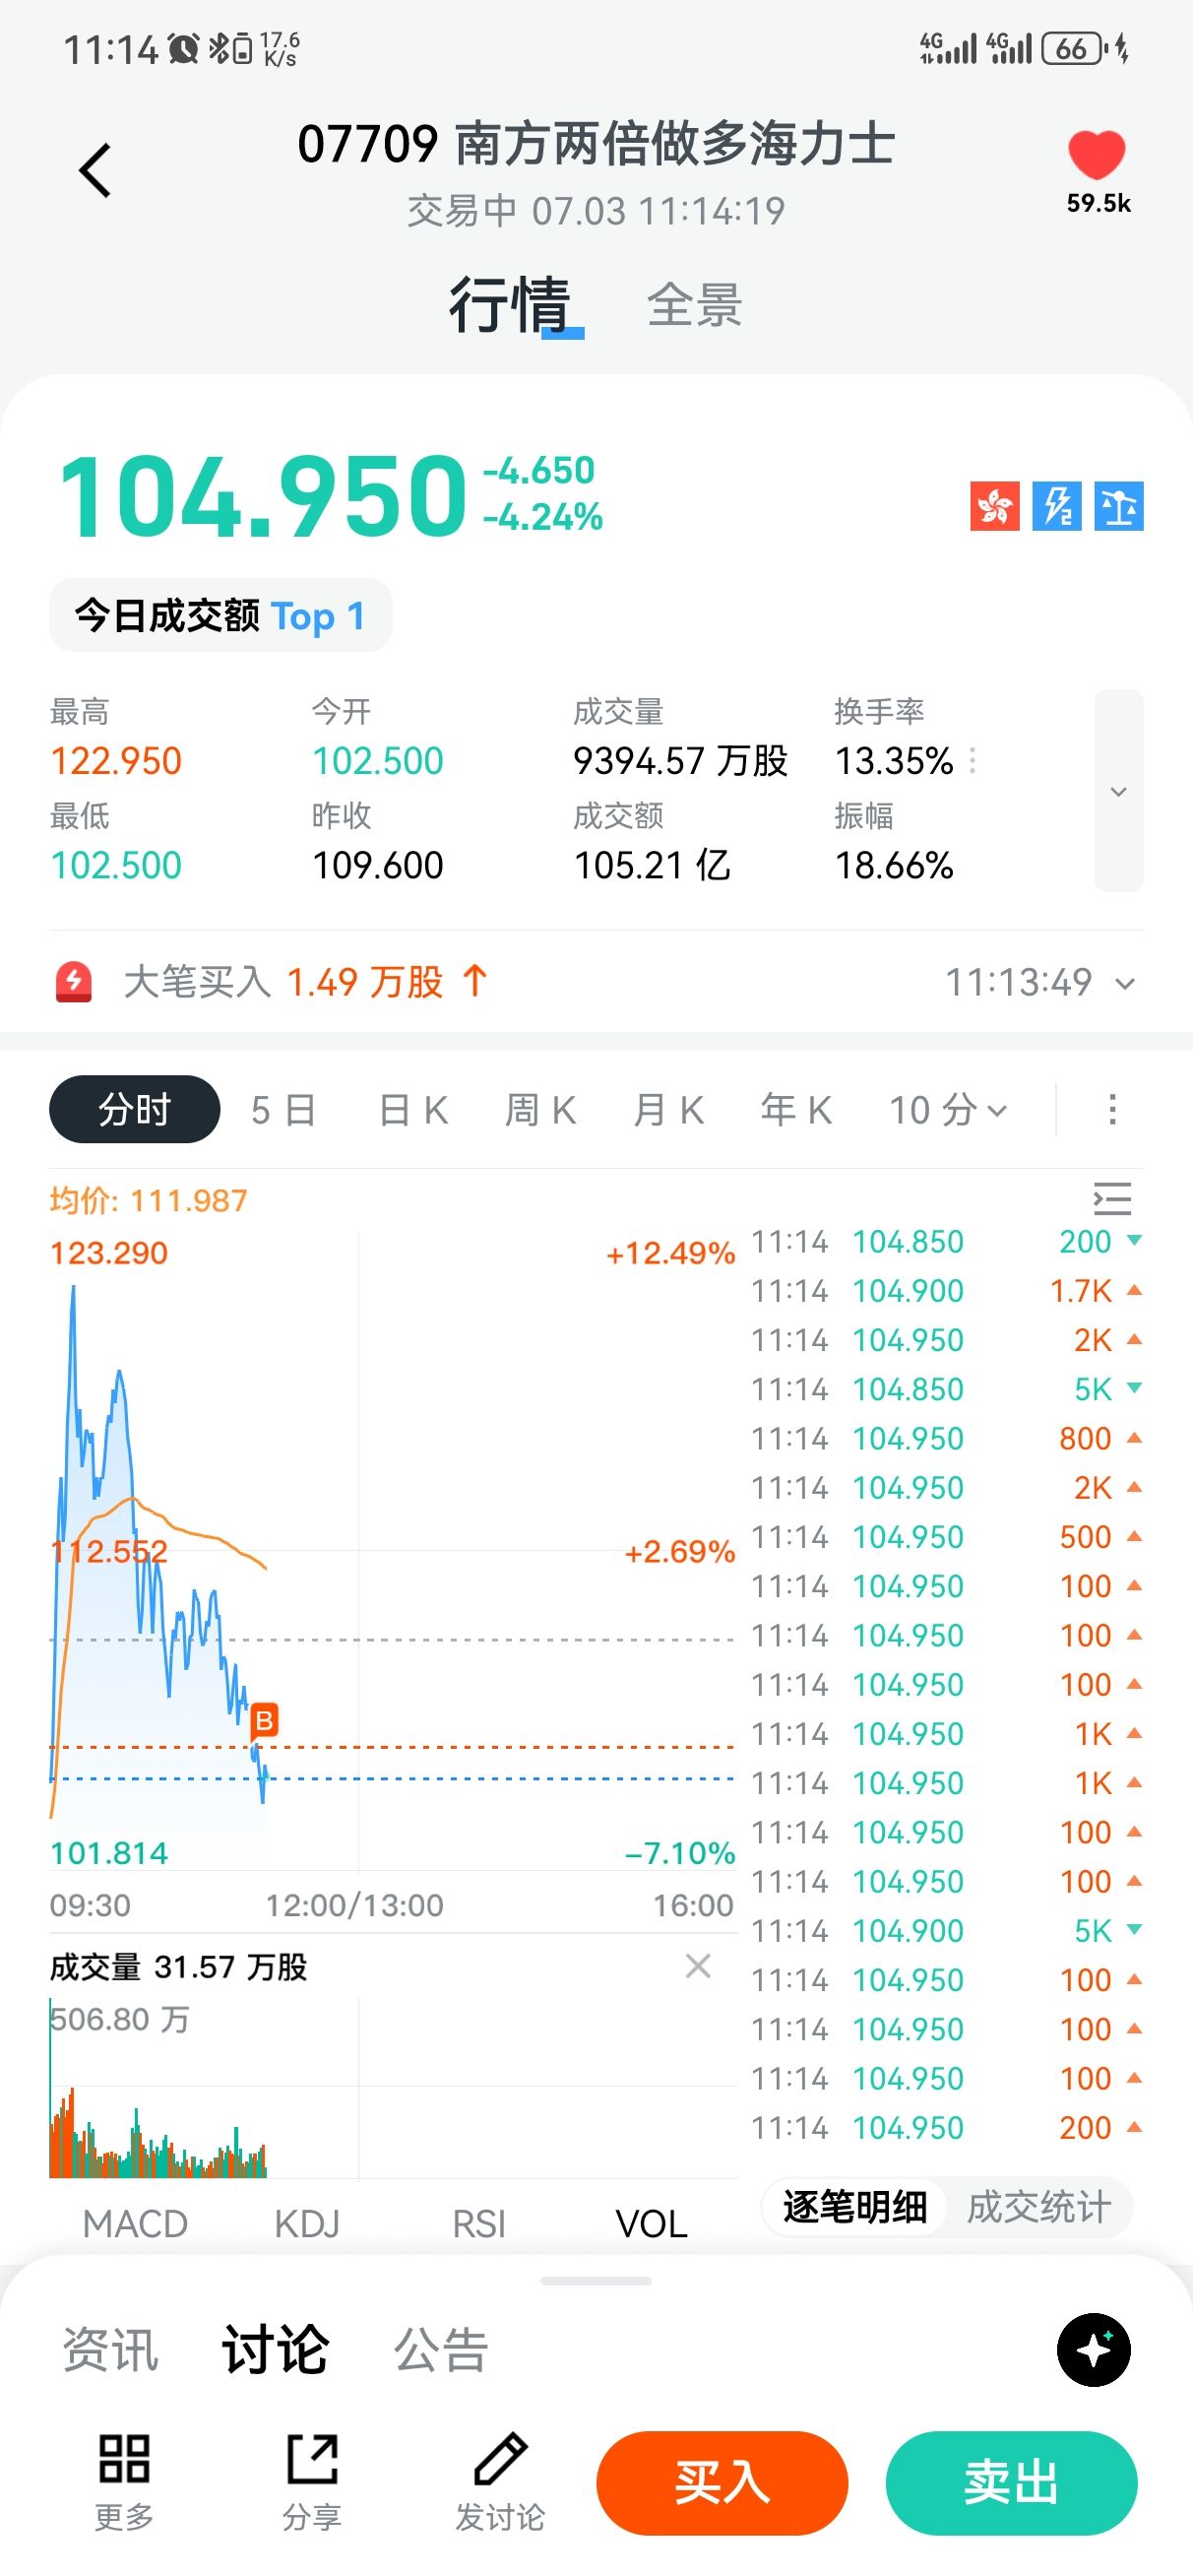The image size is (1193, 2576).
Task: Switch to the 全景 tab
Action: pos(694,305)
